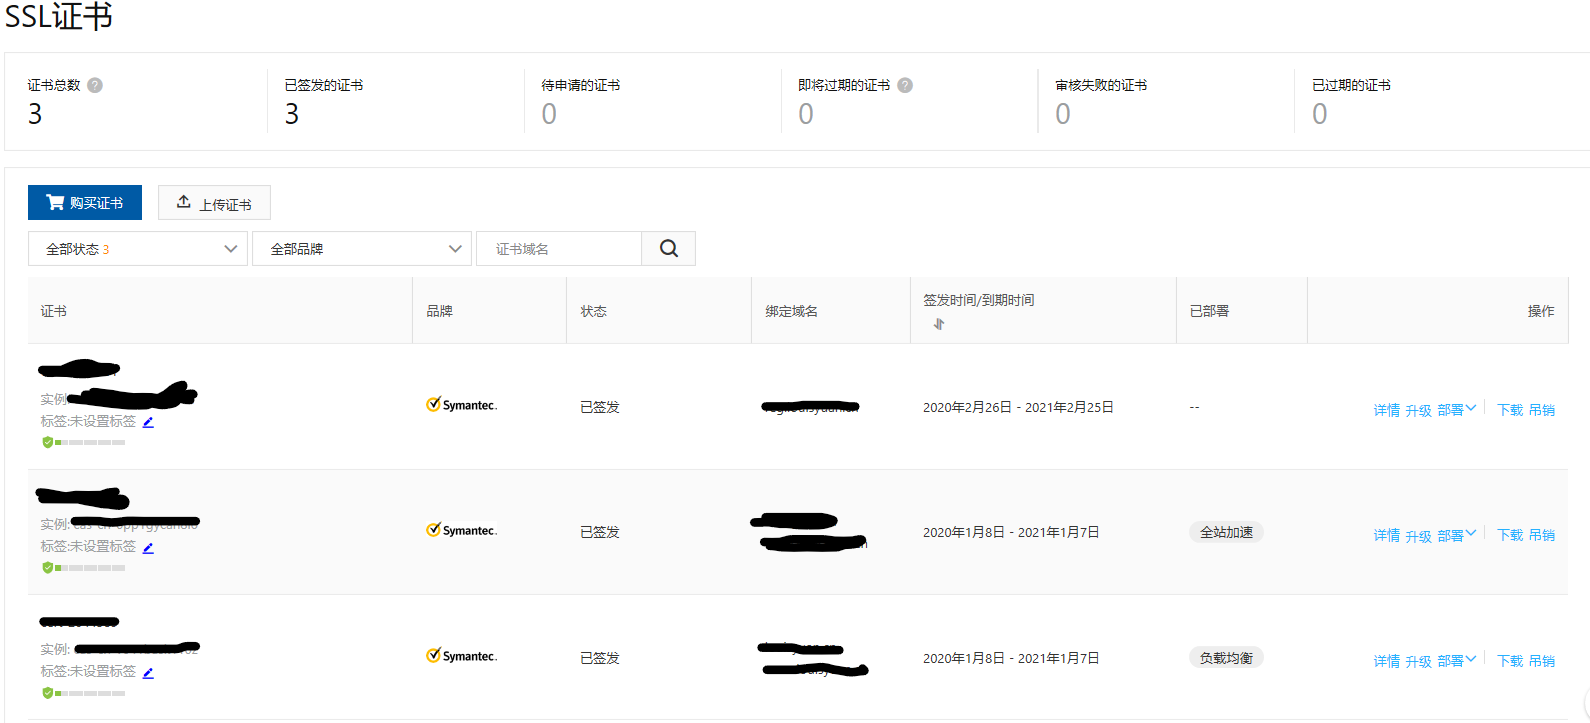Click the 已签发的证书 summary card
Image resolution: width=1590 pixels, height=723 pixels.
396,101
